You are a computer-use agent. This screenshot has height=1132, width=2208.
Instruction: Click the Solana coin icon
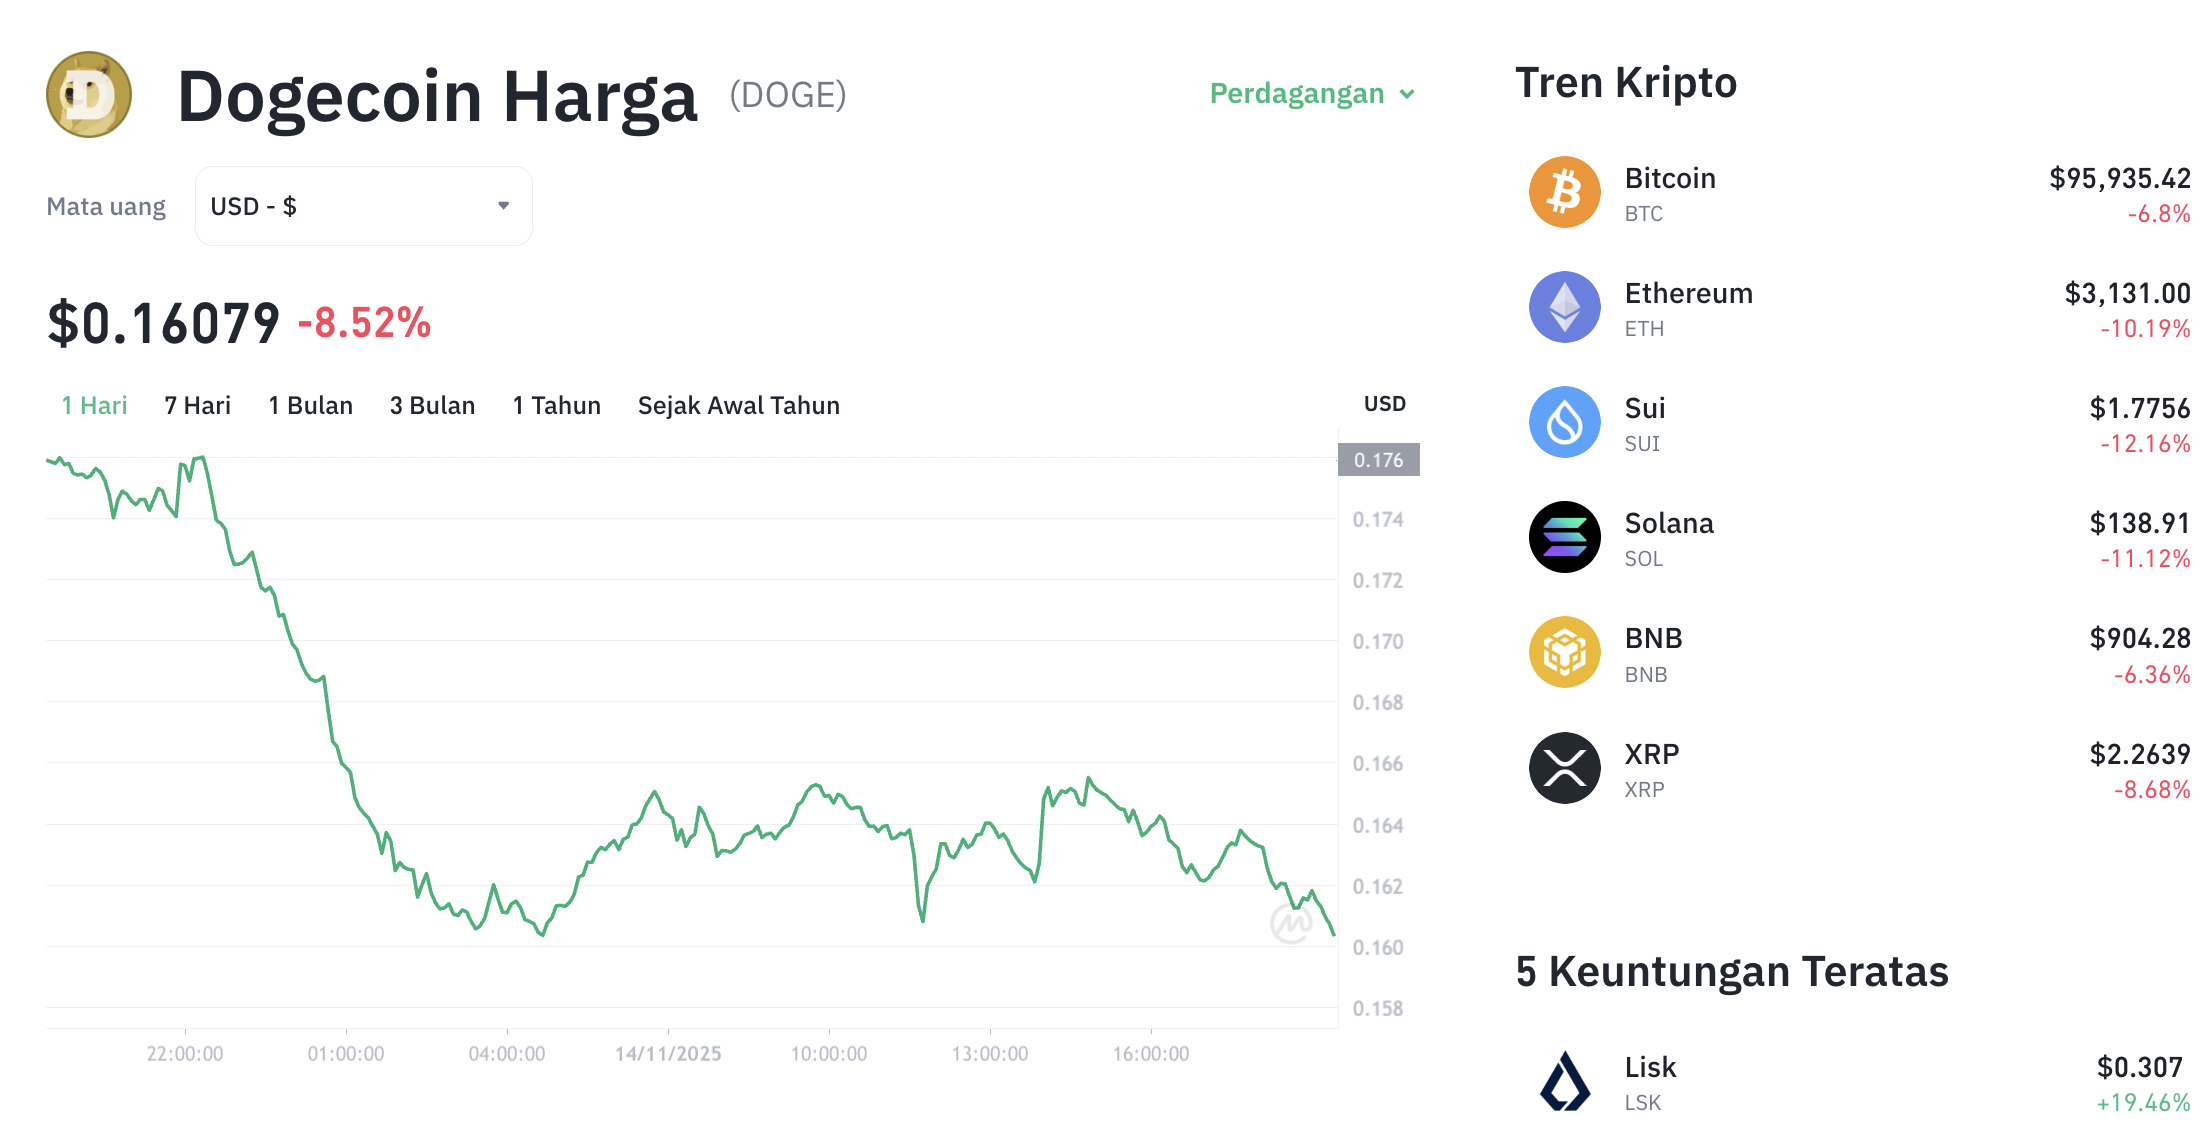pos(1564,537)
